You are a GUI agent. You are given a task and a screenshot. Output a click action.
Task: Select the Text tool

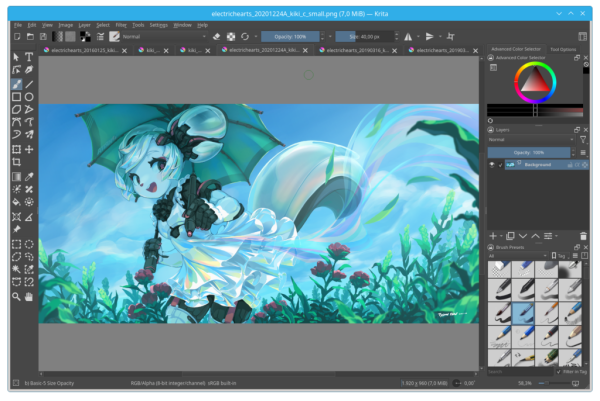pos(29,57)
